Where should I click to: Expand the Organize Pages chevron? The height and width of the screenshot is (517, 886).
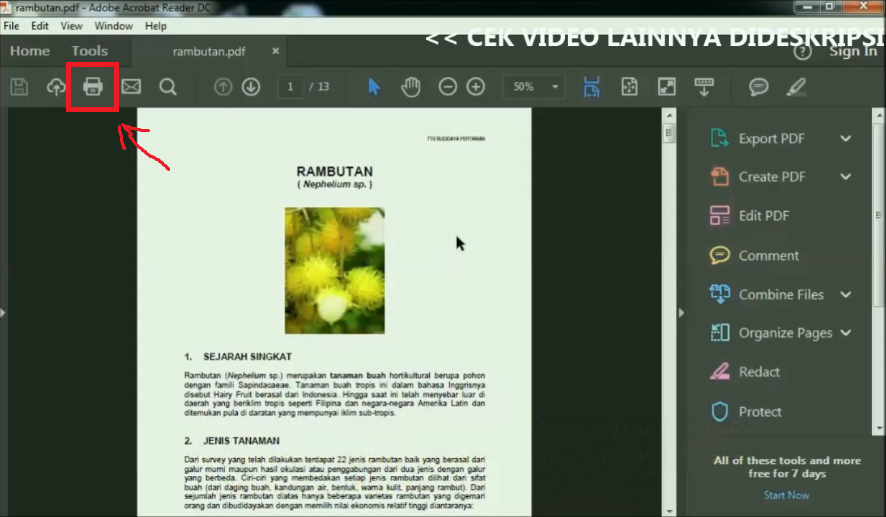[x=845, y=333]
